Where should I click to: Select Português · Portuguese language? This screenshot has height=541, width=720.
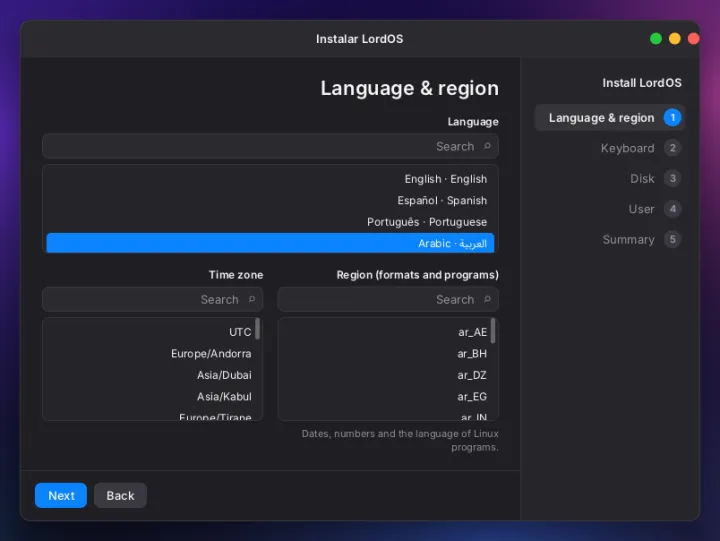tap(270, 222)
